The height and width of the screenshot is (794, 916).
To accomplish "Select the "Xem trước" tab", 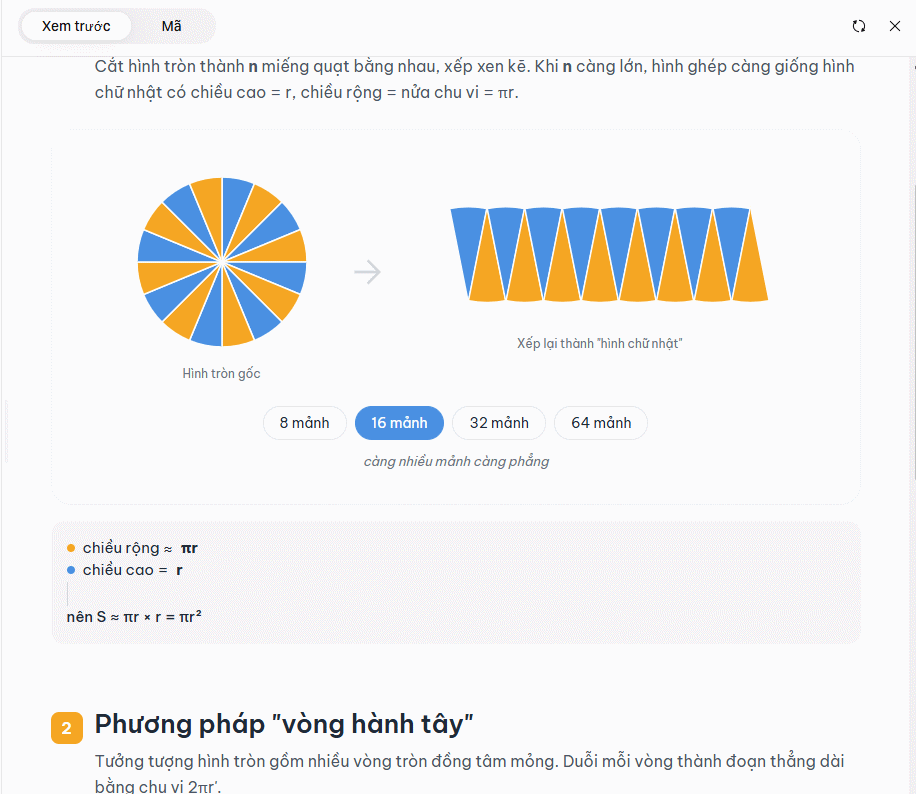I will point(77,27).
